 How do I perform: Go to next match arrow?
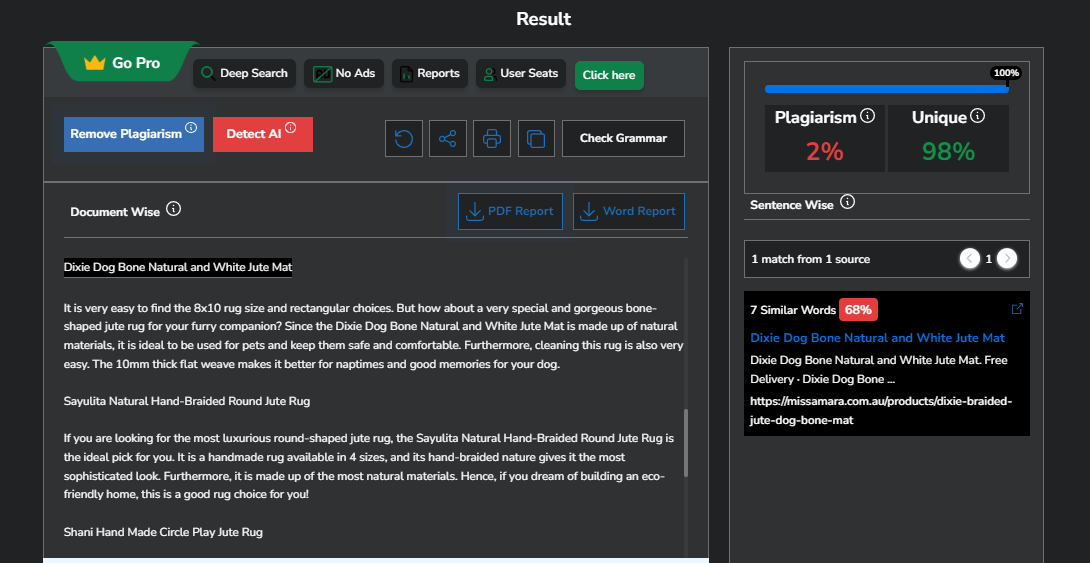pos(1007,259)
